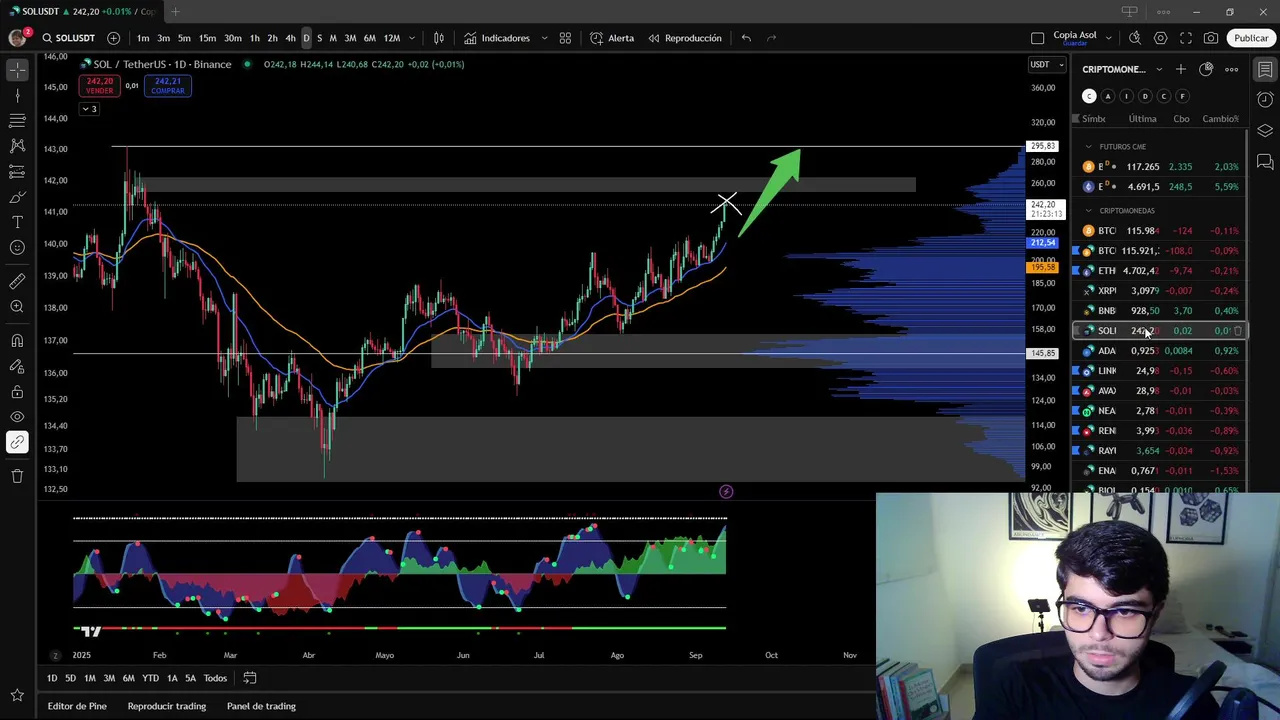The height and width of the screenshot is (720, 1280).
Task: Open the candle chart type selector
Action: pos(438,38)
